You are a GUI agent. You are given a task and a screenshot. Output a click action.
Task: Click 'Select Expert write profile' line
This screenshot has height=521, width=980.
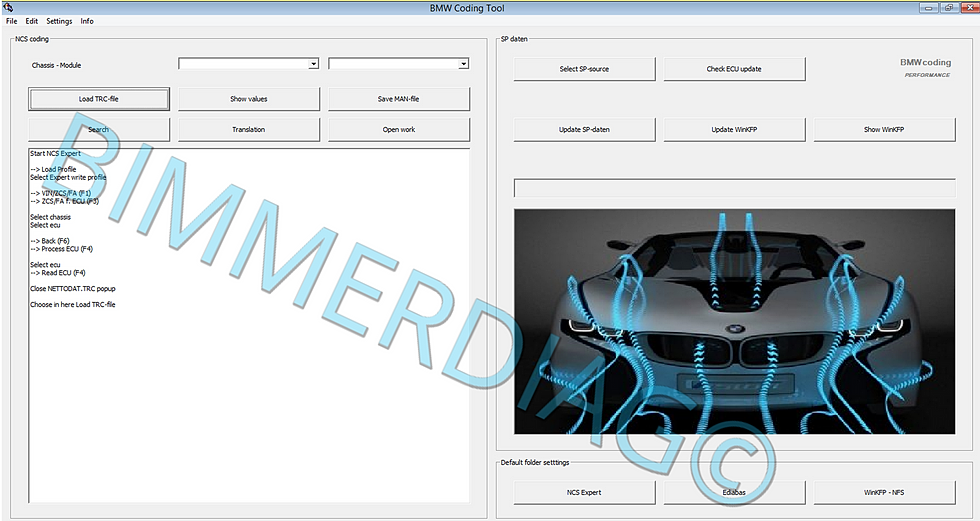pos(68,177)
